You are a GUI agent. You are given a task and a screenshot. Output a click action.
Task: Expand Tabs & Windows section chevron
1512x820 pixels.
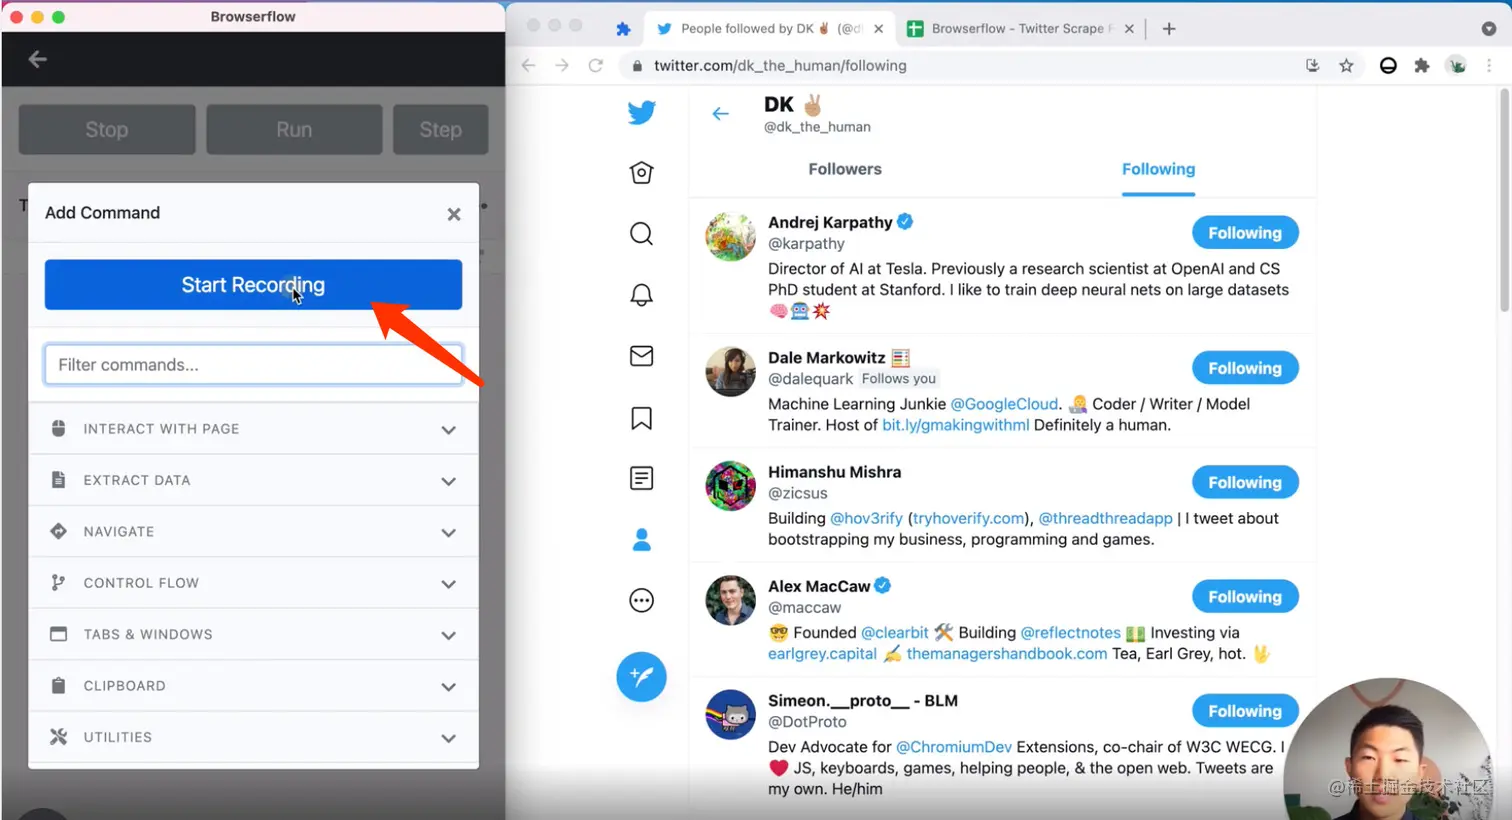pyautogui.click(x=449, y=635)
